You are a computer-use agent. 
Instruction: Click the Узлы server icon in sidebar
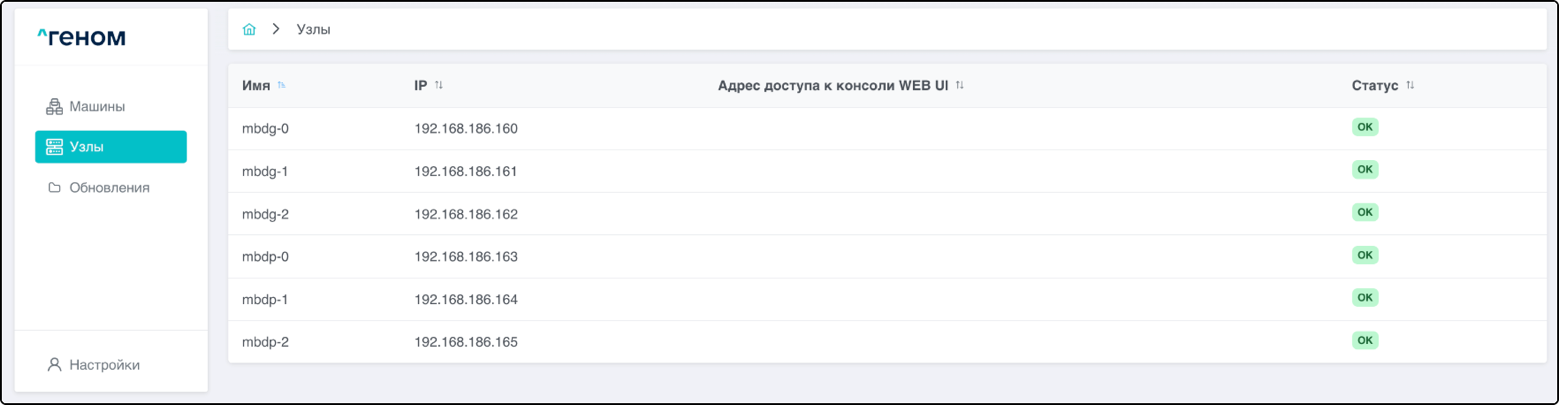55,147
